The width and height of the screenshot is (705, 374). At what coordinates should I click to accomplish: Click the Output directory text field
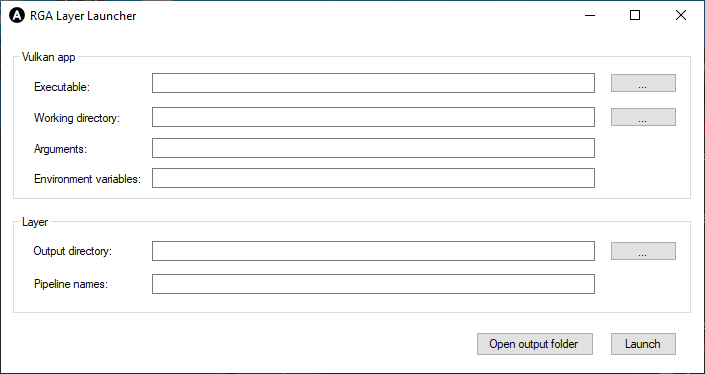[x=373, y=251]
